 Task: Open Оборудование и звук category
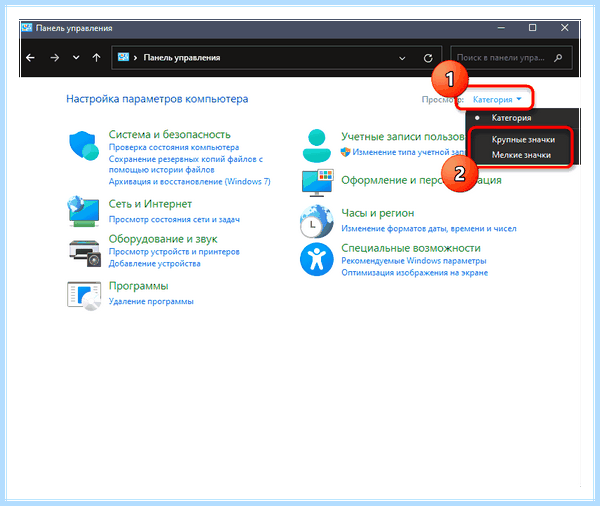coord(163,239)
